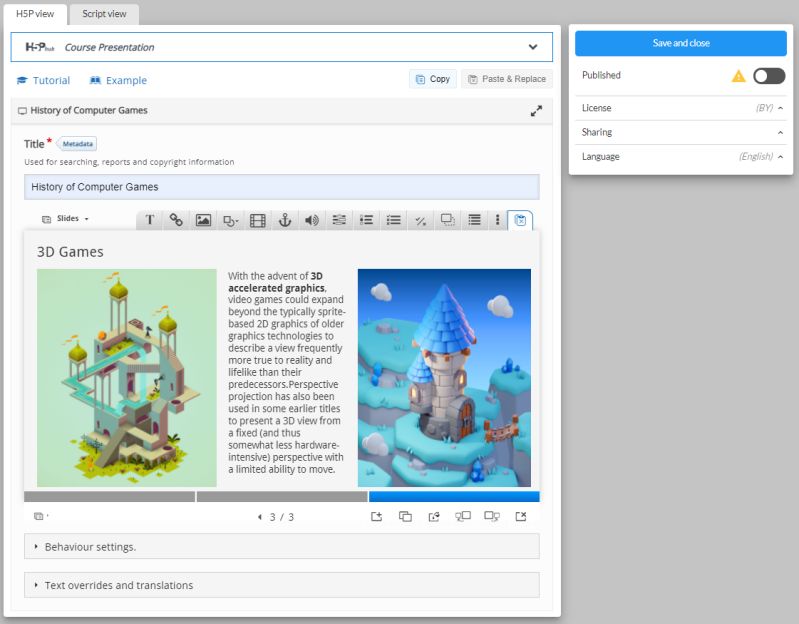This screenshot has width=799, height=624.
Task: Click the unpublished warning triangle icon
Action: pos(738,76)
